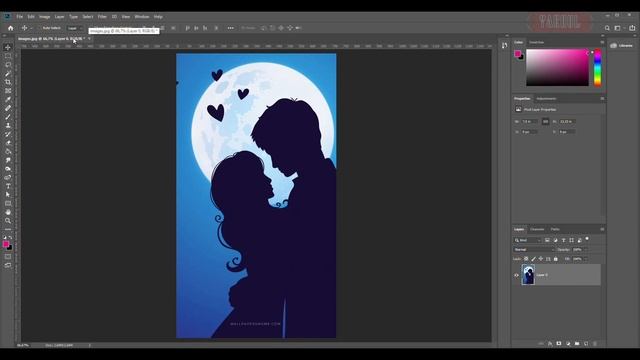The width and height of the screenshot is (640, 360).
Task: Open Properties panel flyout menu
Action: tap(602, 98)
